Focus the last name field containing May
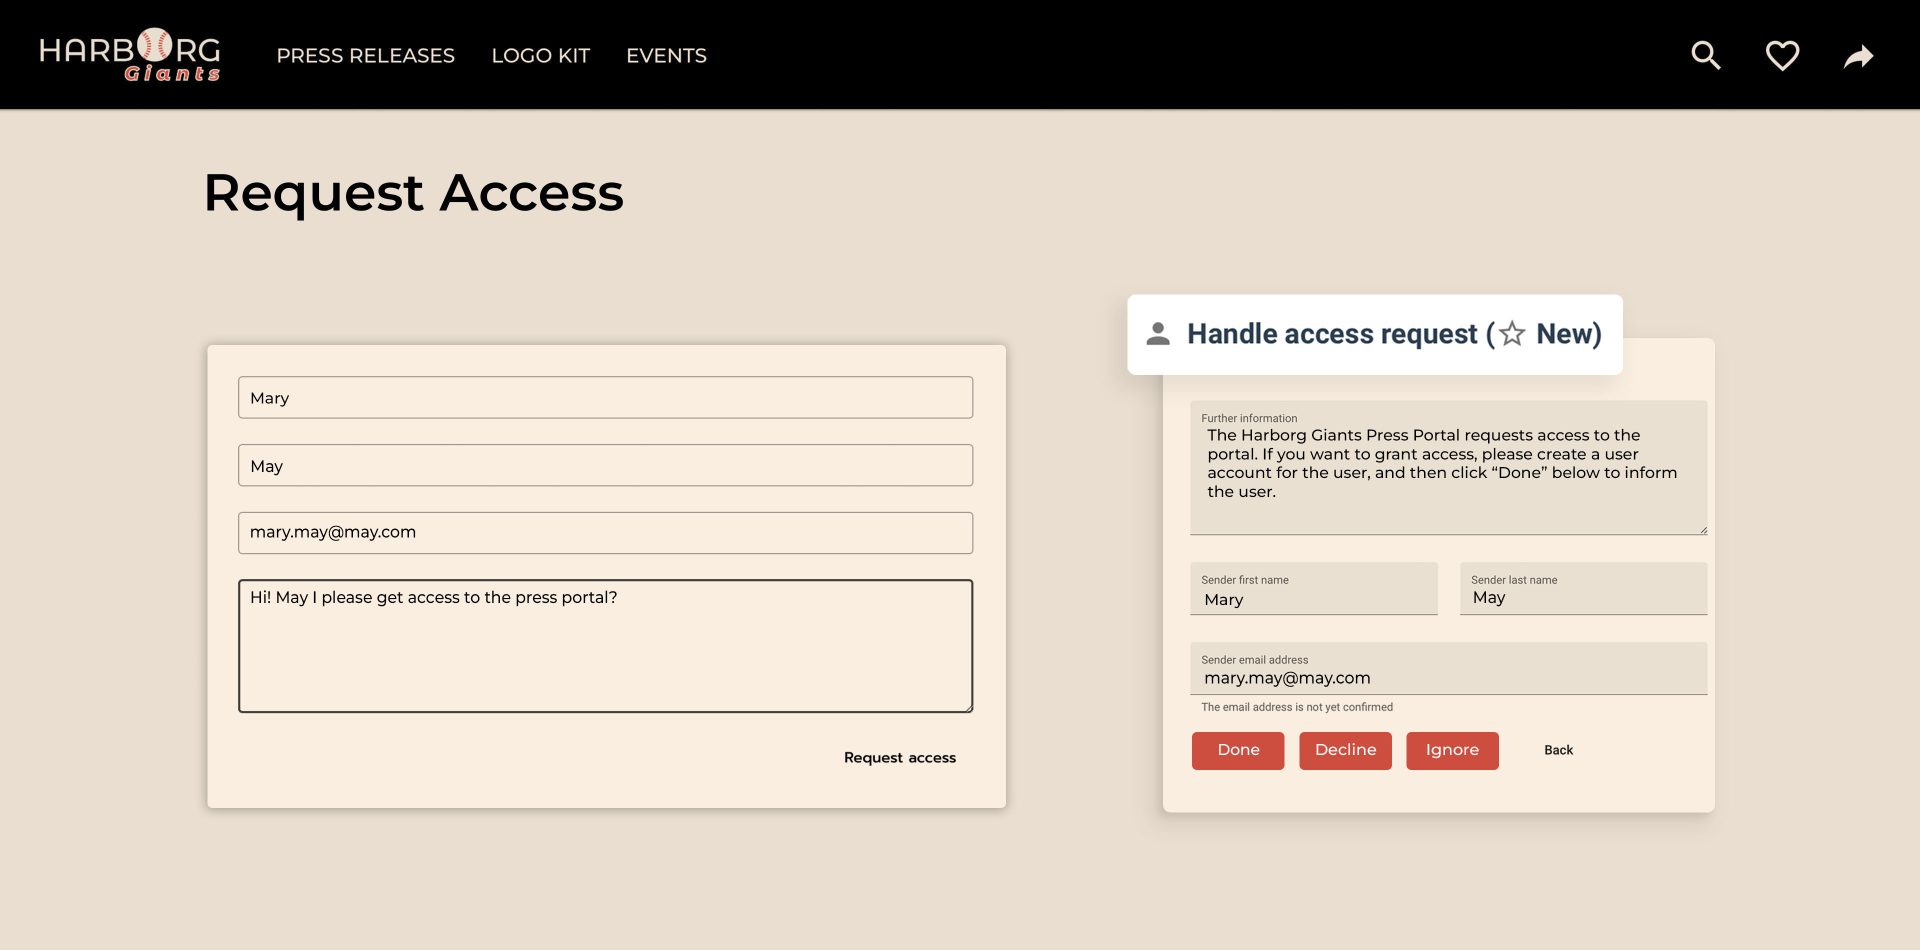 pos(605,465)
